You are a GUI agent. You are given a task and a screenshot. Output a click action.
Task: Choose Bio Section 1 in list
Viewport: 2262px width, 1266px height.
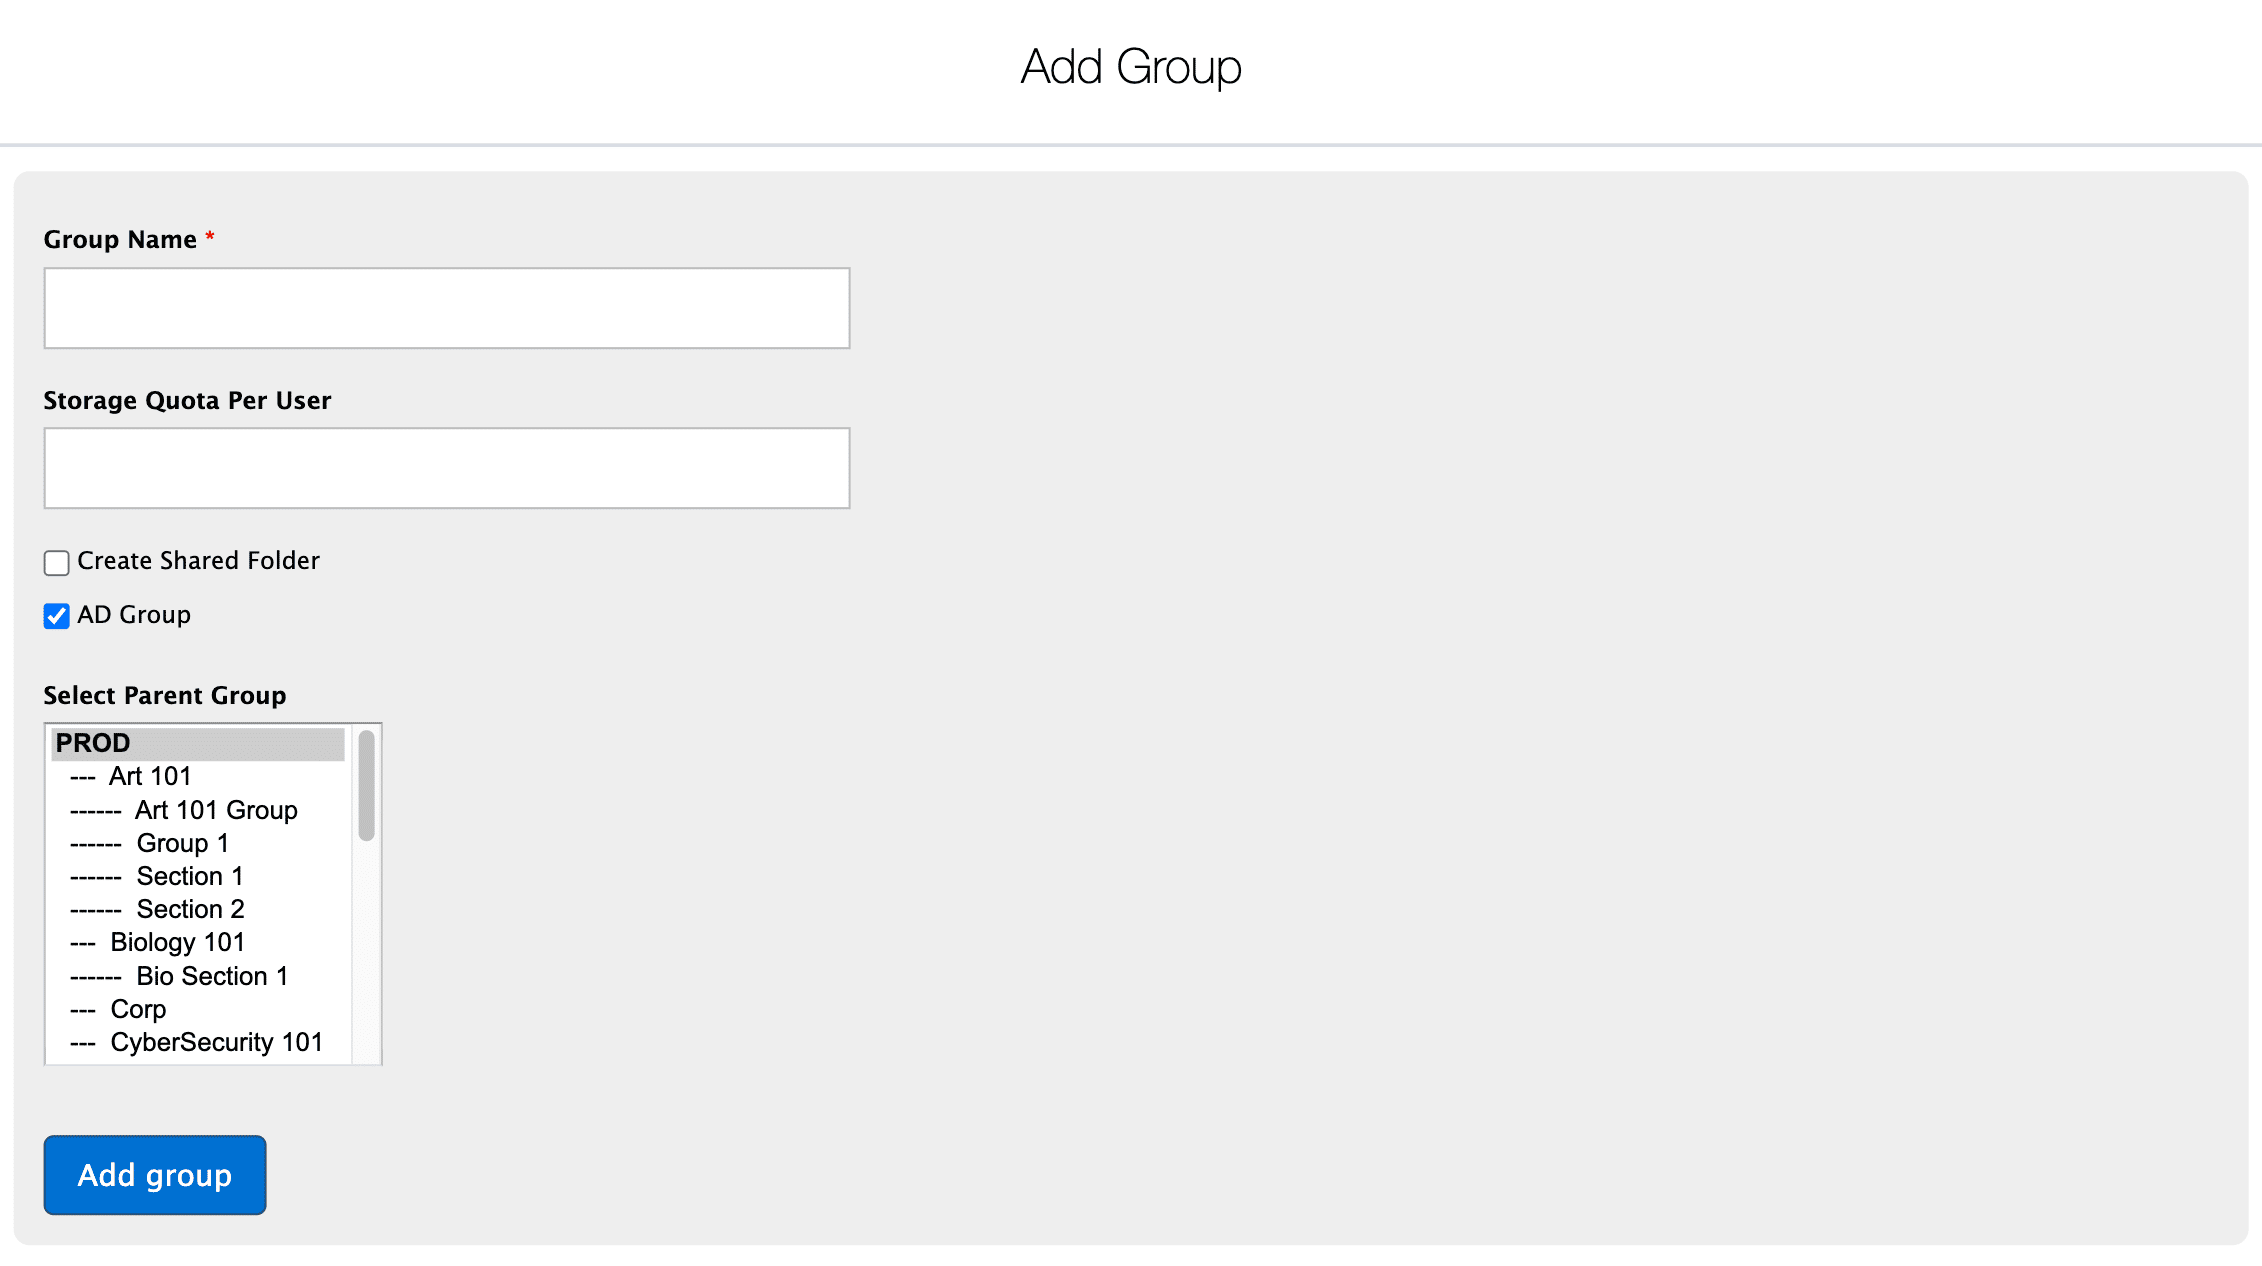(212, 976)
